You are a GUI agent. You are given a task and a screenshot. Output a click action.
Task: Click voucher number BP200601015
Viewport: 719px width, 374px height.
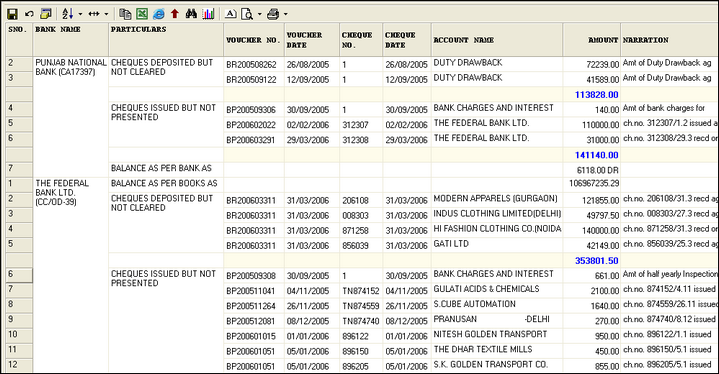(x=251, y=336)
